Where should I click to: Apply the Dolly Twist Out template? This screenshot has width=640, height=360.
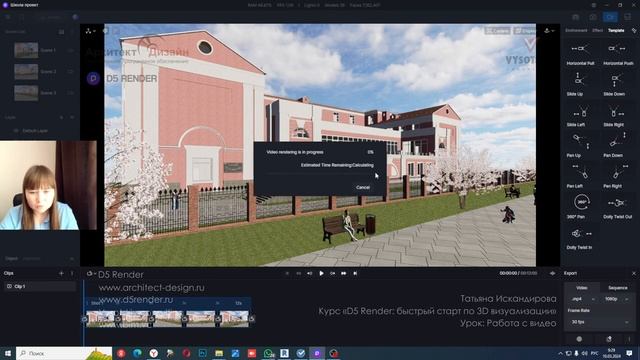point(618,207)
